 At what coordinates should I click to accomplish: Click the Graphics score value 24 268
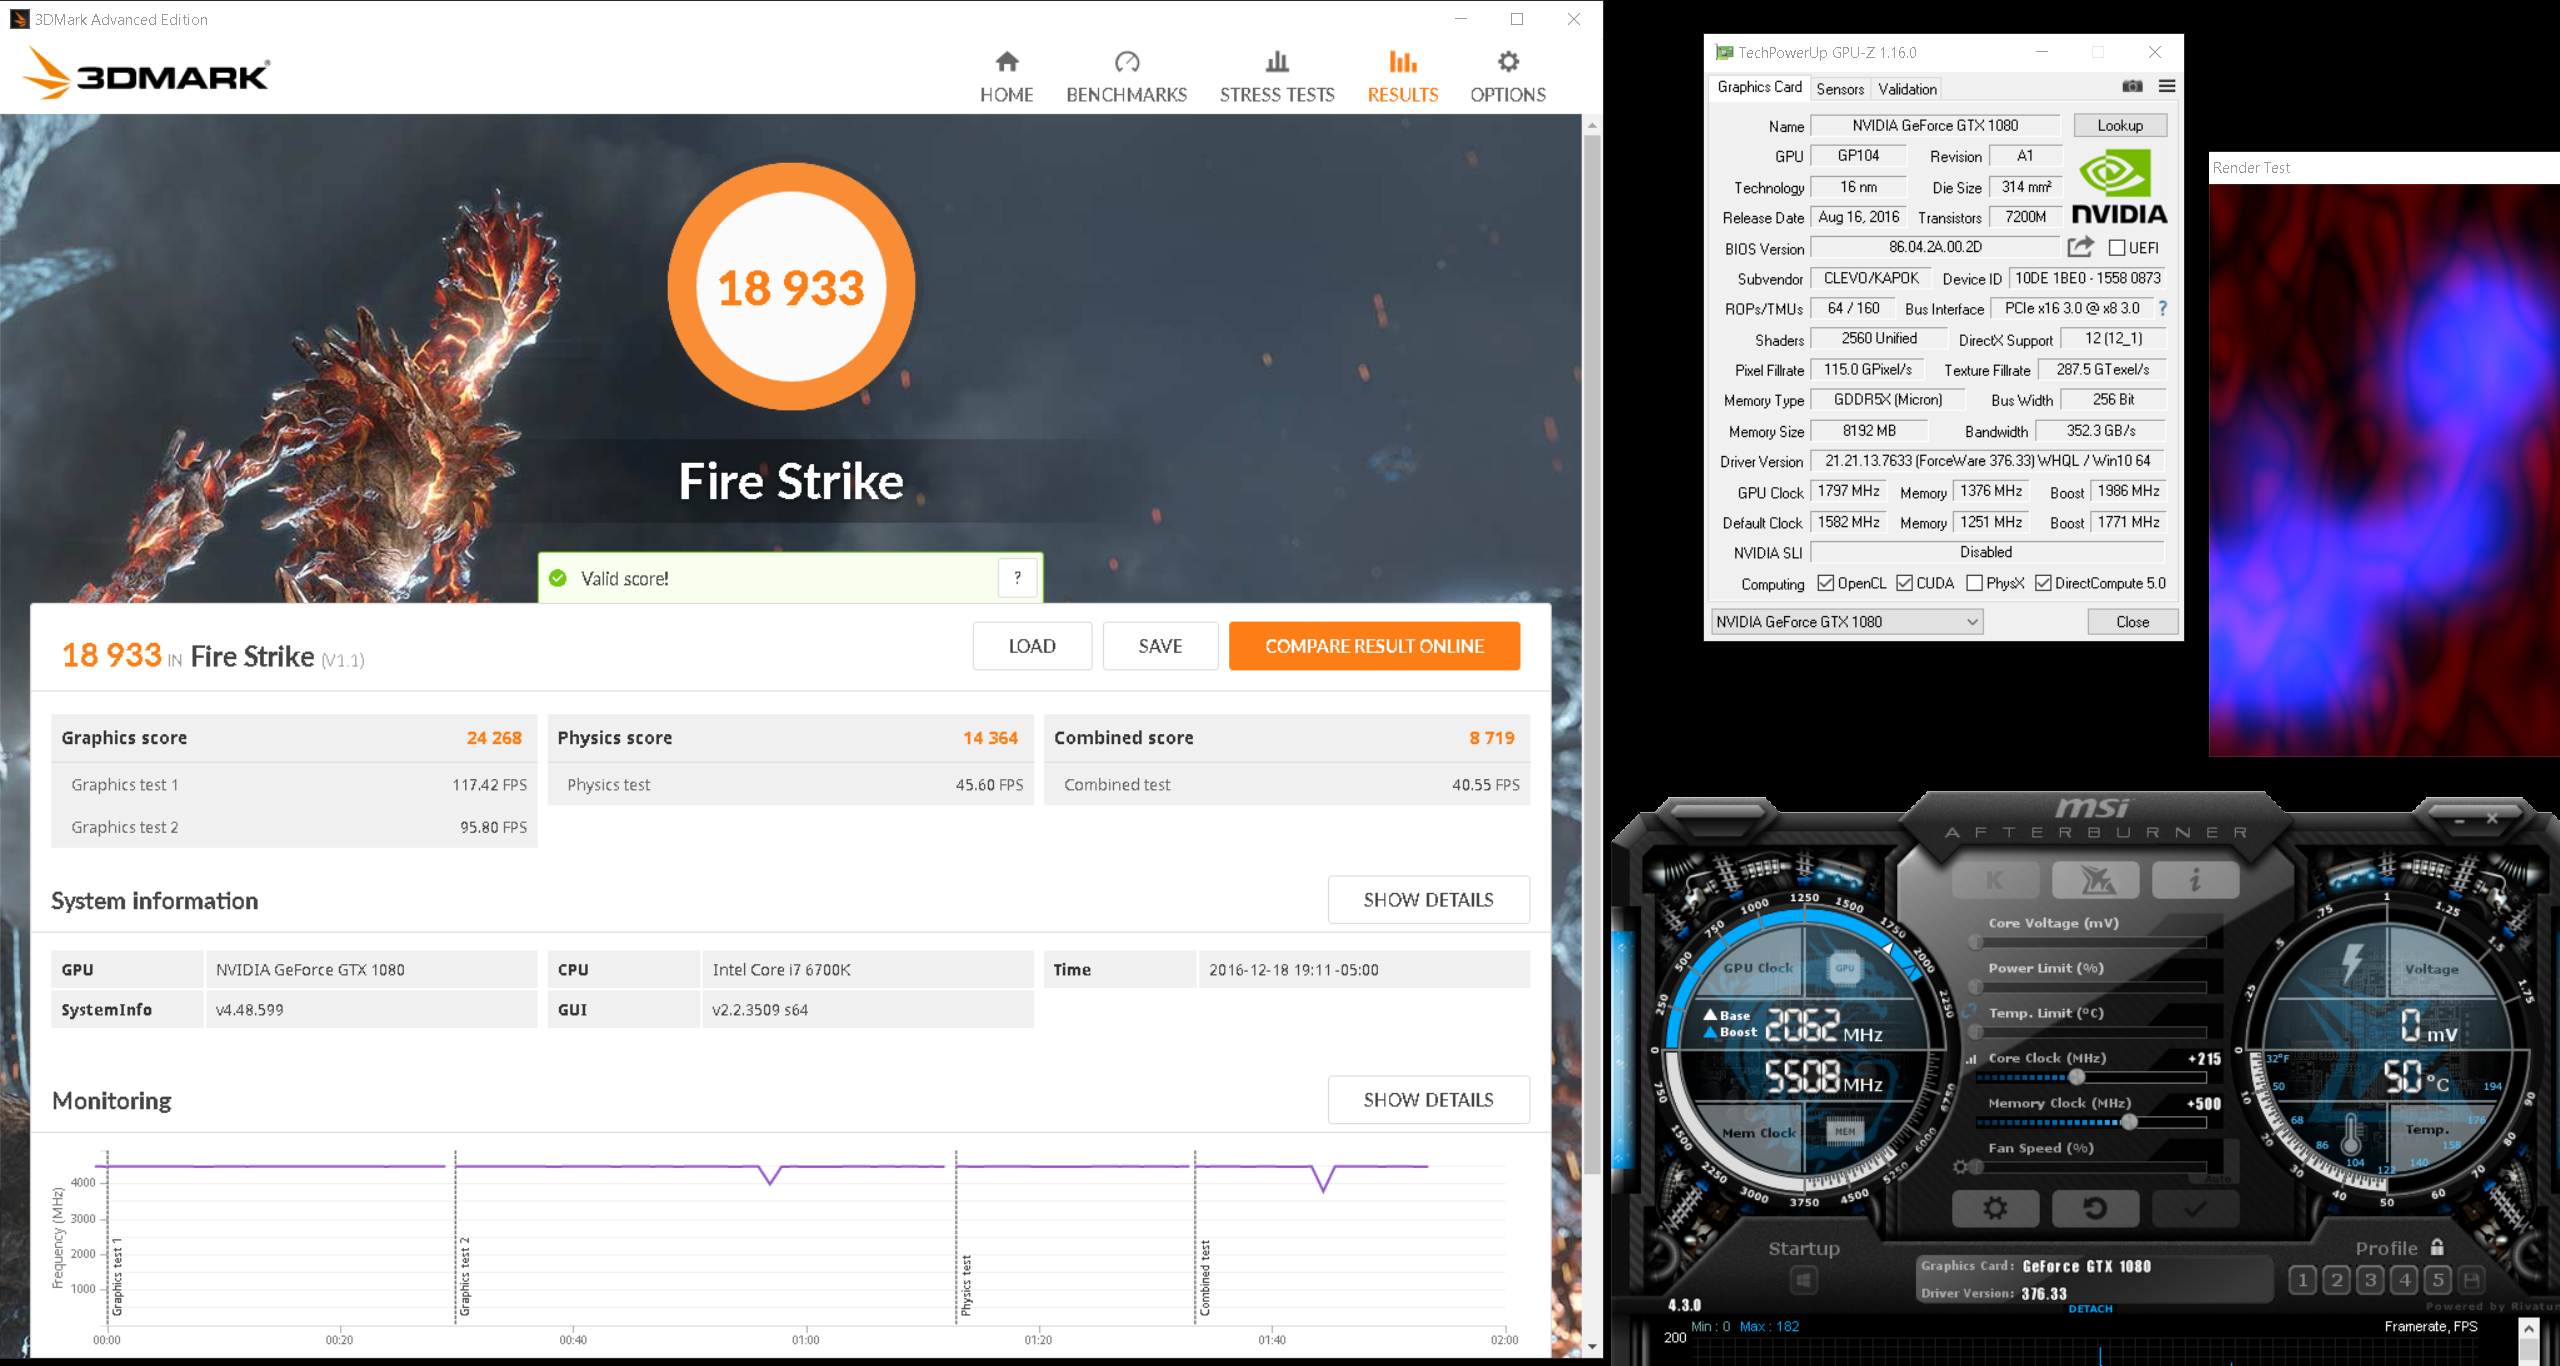[x=494, y=737]
